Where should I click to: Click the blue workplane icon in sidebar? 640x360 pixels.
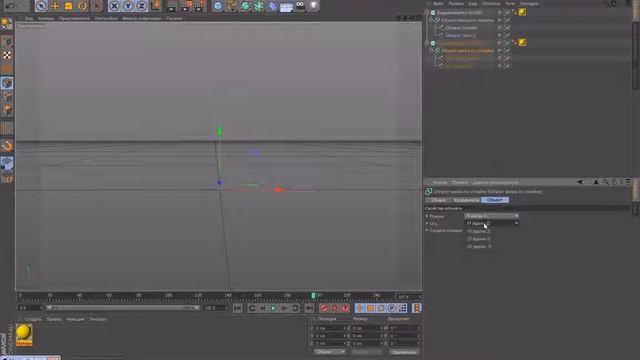(x=7, y=163)
